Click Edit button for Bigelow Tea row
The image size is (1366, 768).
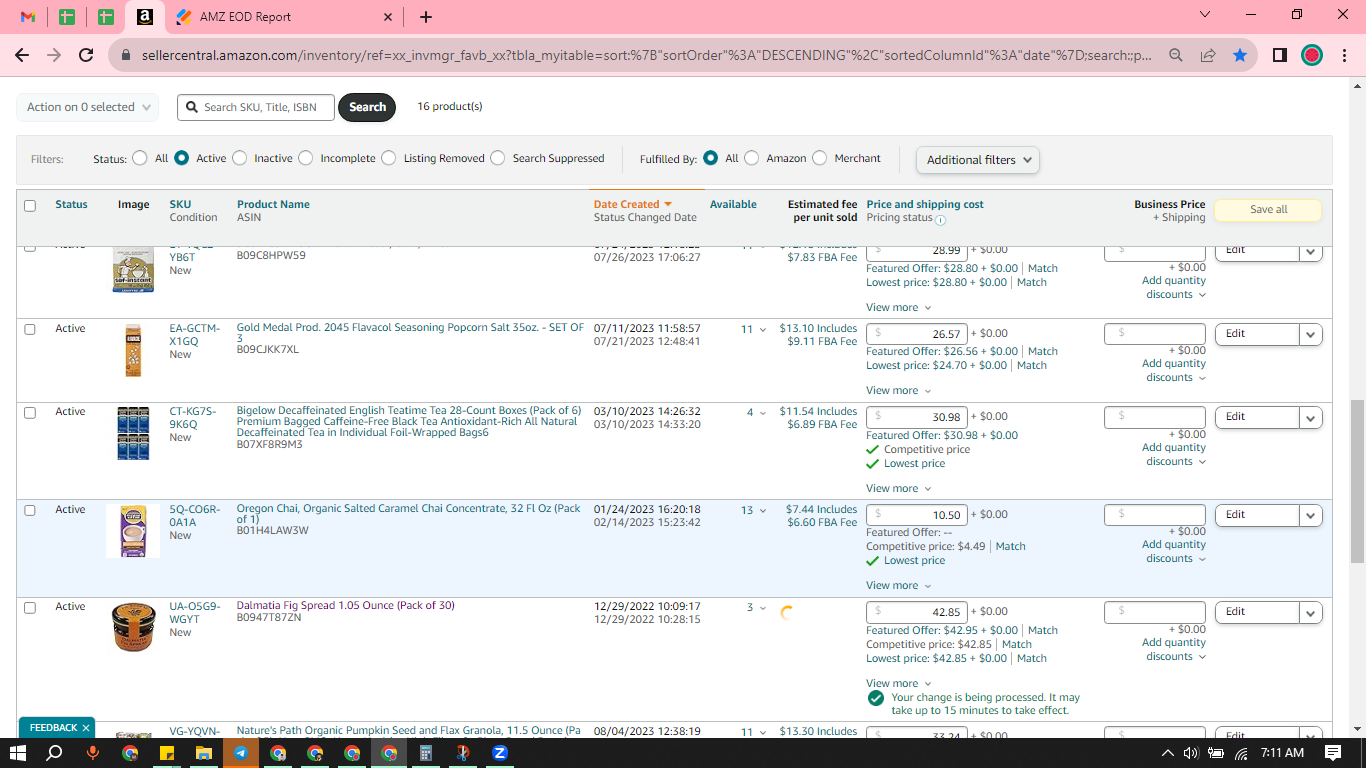(1257, 418)
